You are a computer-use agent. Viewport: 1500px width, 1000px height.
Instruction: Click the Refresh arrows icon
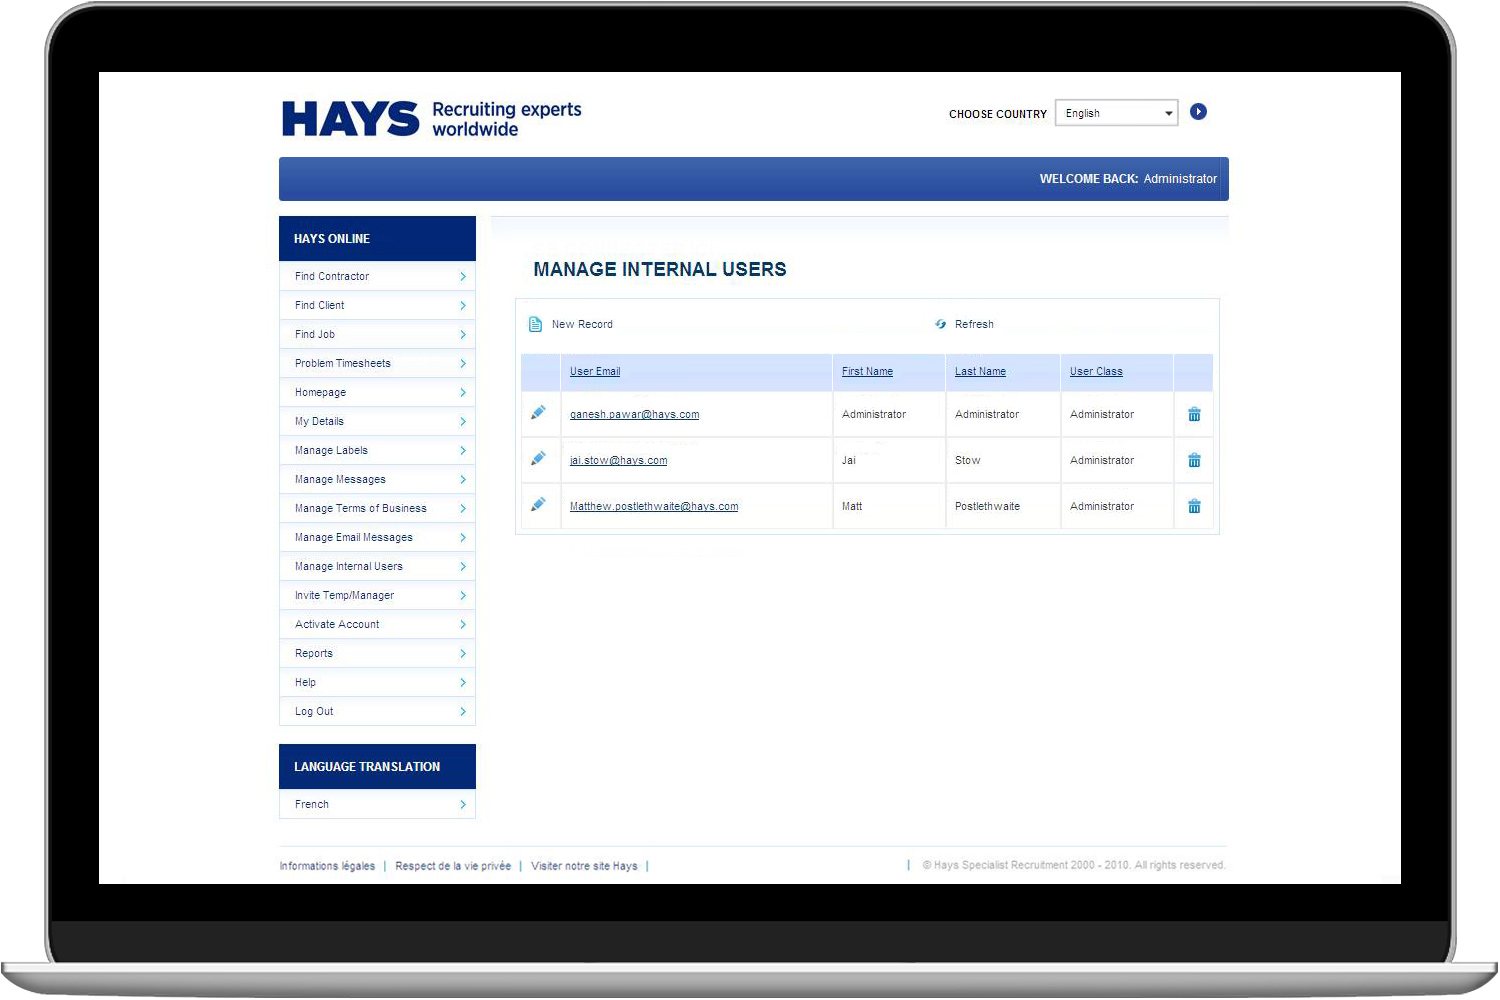point(941,324)
